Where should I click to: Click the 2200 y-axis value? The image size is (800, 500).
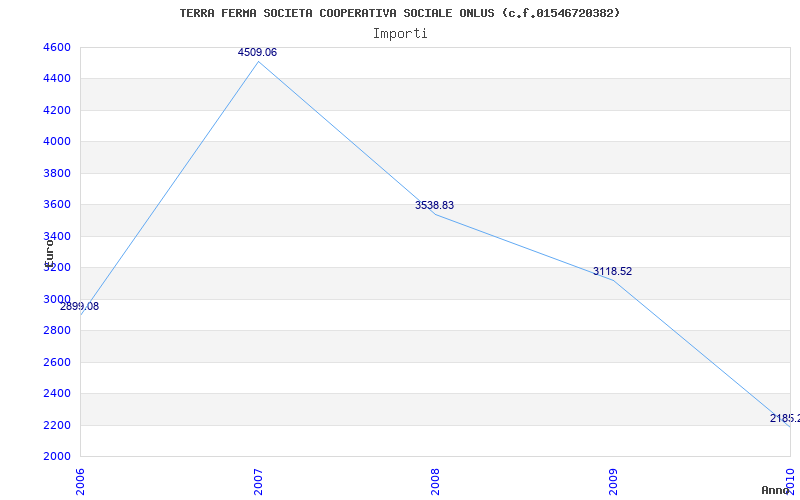55,425
